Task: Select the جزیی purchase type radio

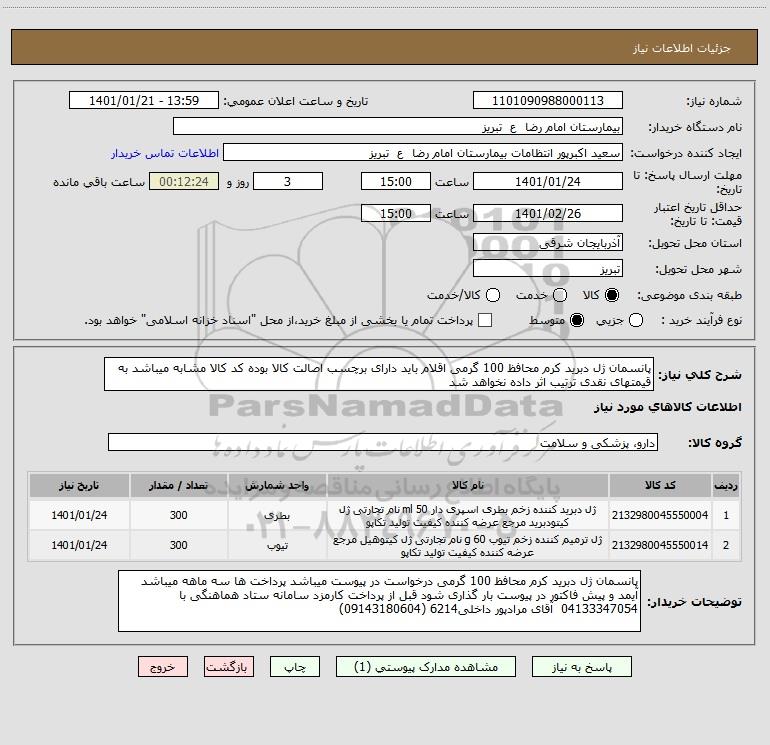Action: 636,320
